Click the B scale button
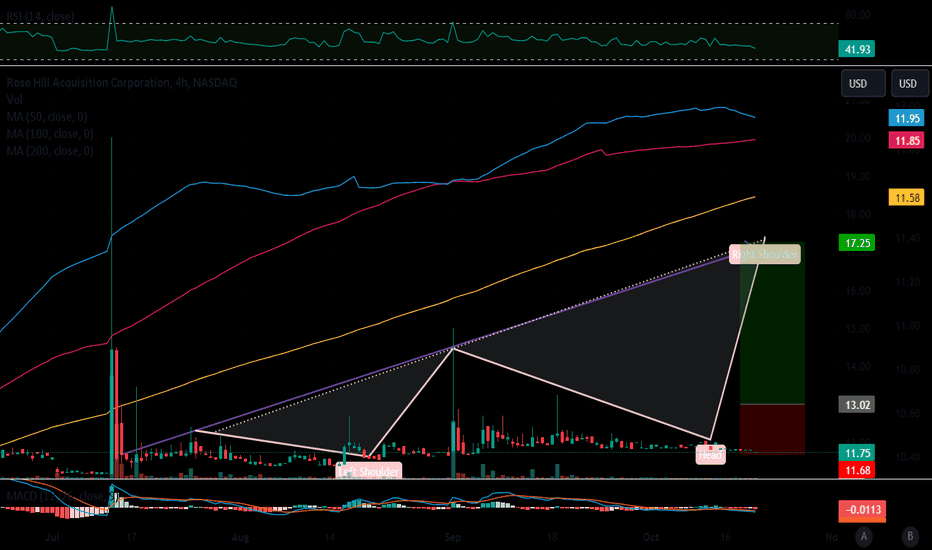Viewport: 932px width, 550px height. (x=910, y=537)
